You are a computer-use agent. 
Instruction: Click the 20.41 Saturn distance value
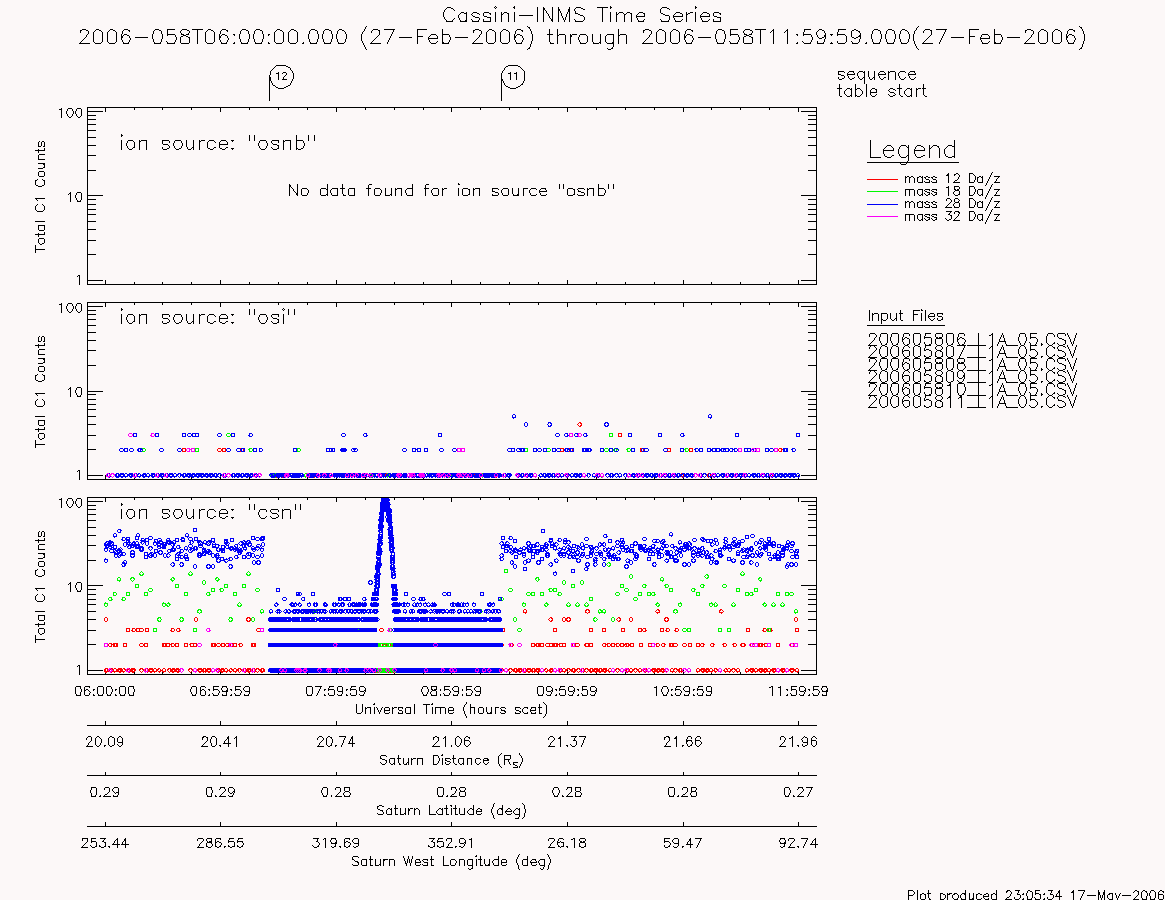(220, 742)
